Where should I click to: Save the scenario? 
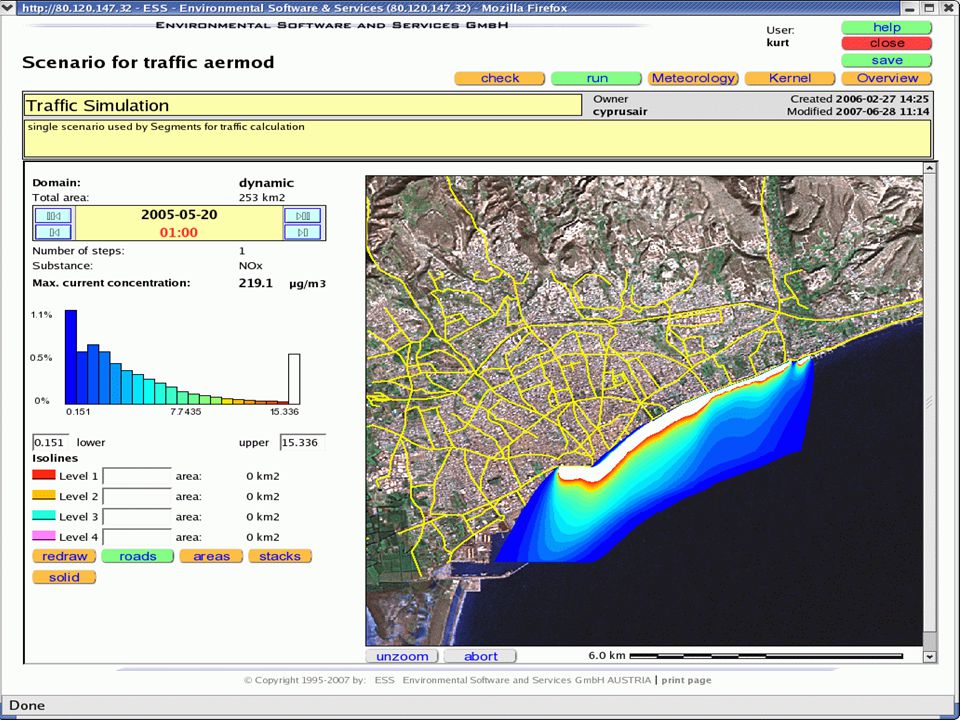pyautogui.click(x=887, y=61)
